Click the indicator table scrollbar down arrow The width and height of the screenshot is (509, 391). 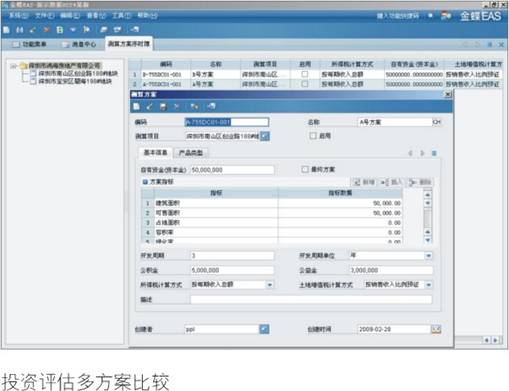pos(428,240)
